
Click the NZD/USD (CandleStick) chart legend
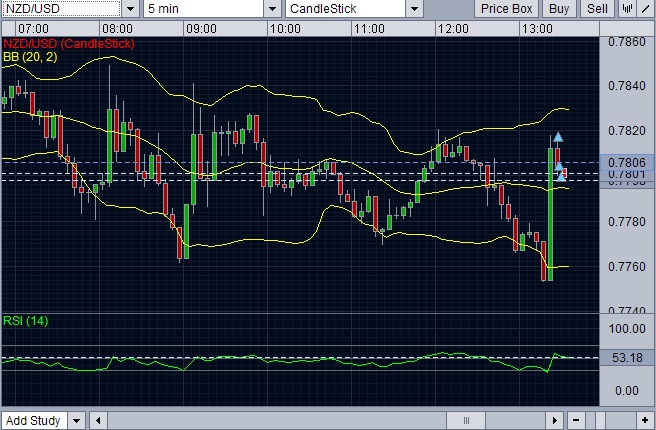(69, 44)
